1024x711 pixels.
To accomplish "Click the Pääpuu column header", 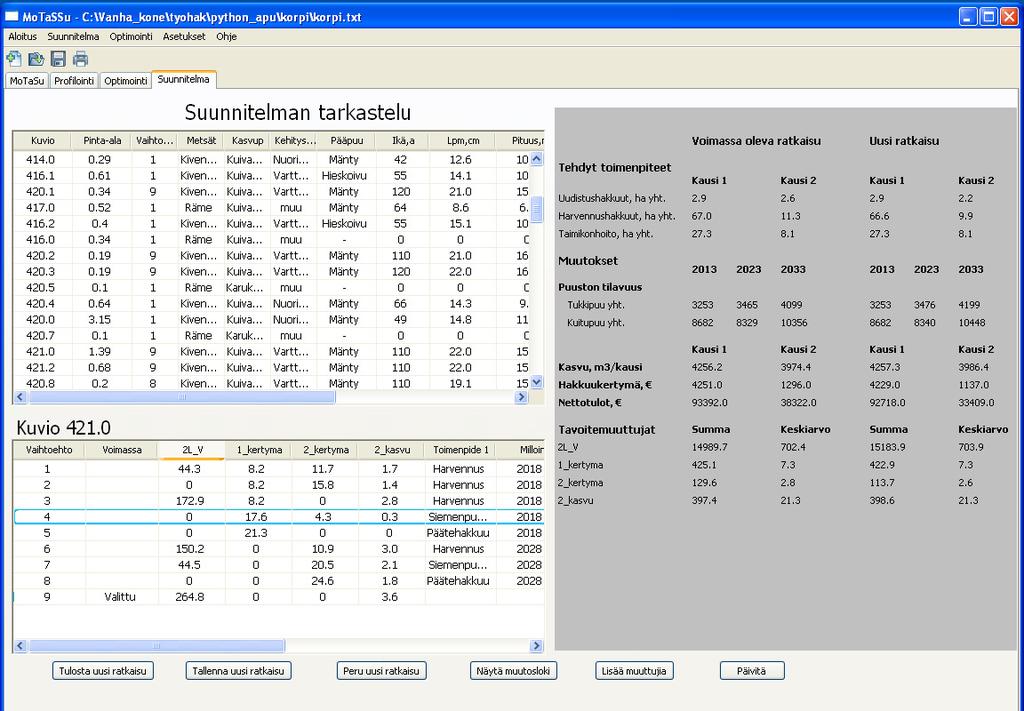I will click(x=345, y=140).
